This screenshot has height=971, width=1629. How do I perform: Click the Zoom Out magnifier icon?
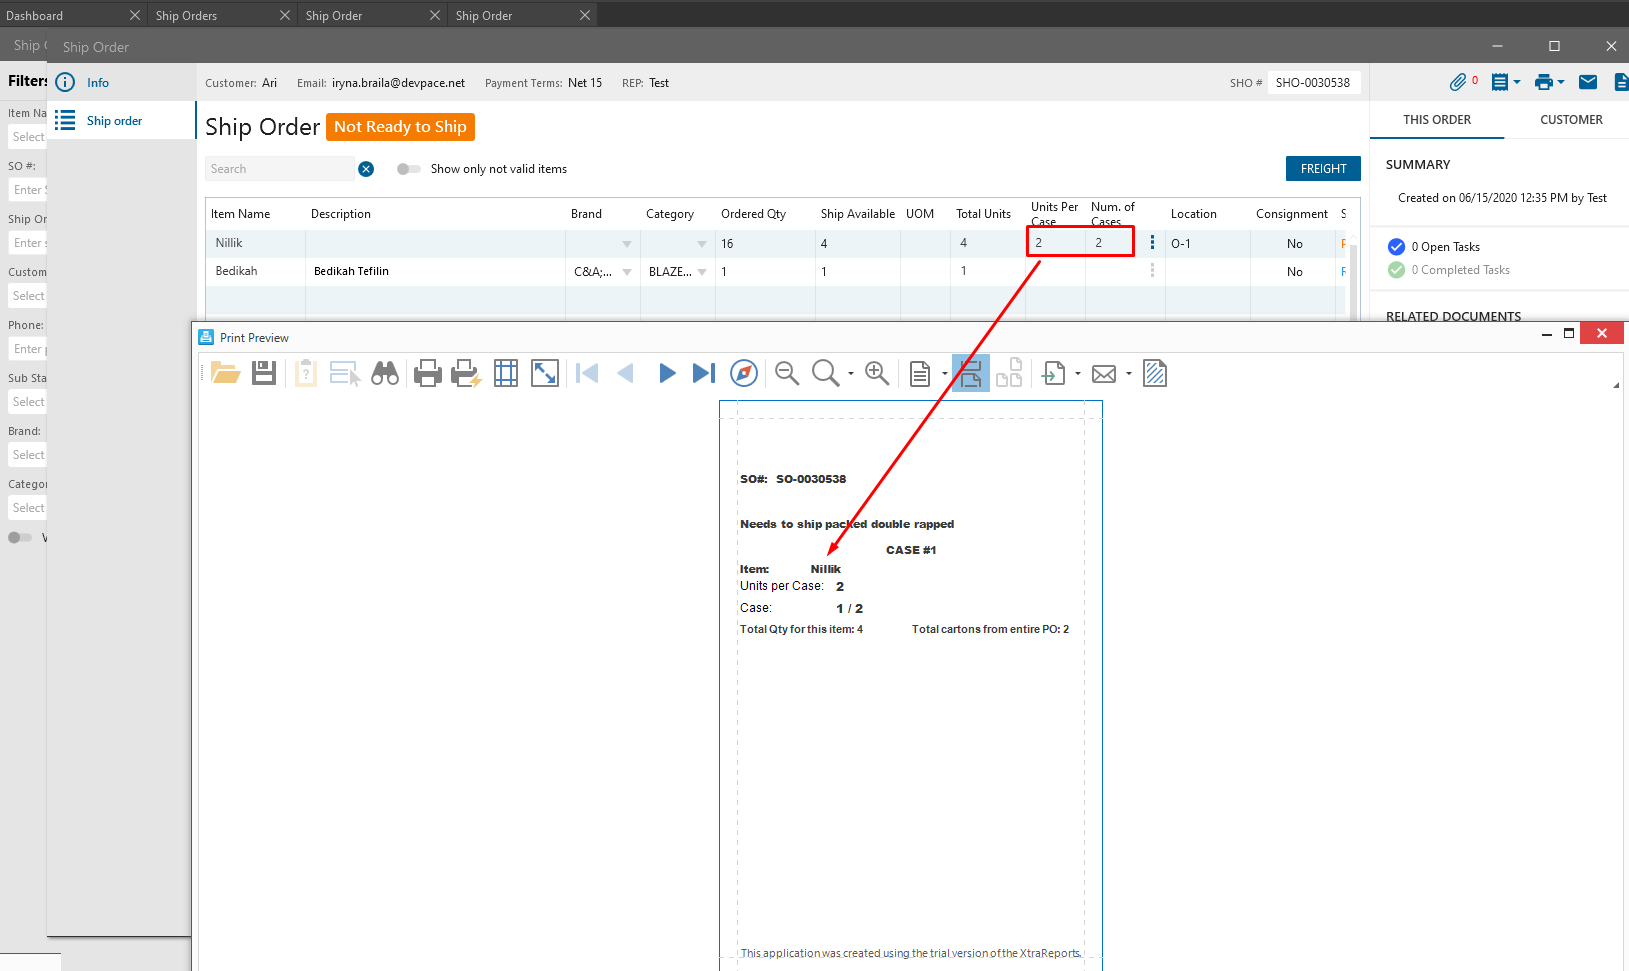tap(787, 374)
